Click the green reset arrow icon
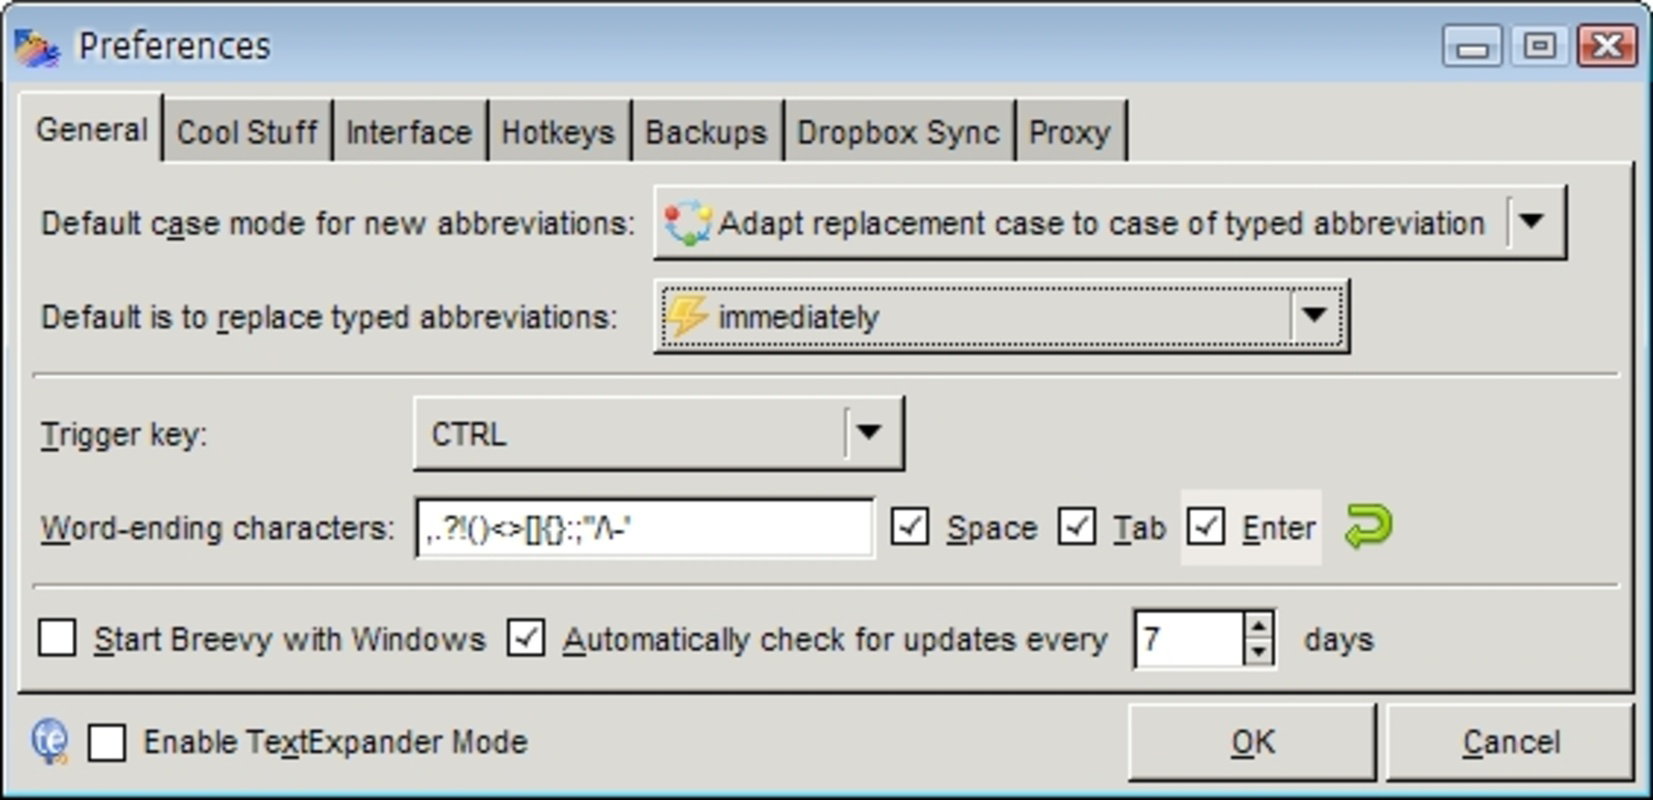Screen dimensions: 1653x800 tap(1368, 526)
